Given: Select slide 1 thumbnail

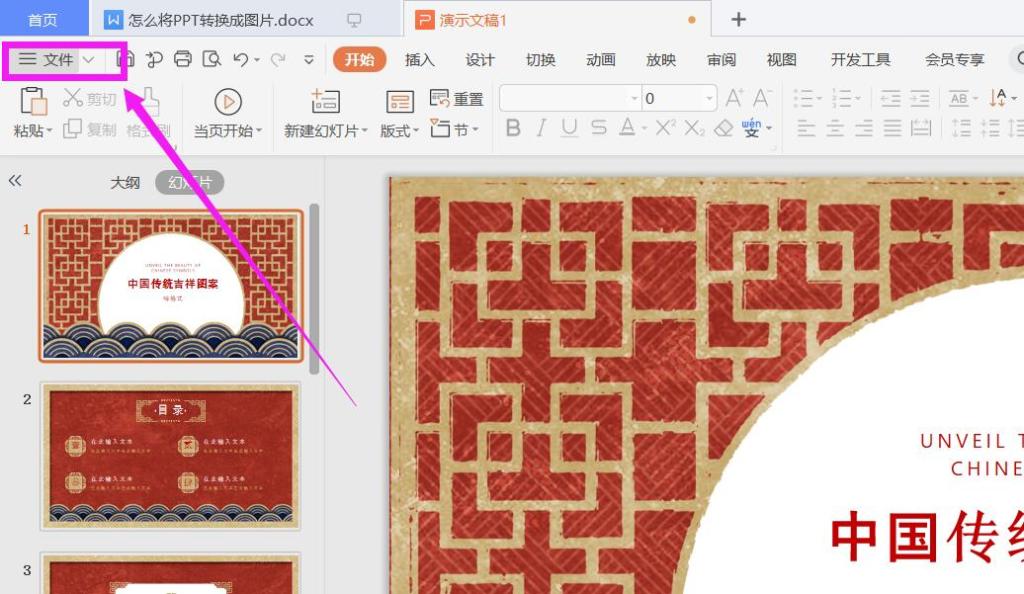Looking at the screenshot, I should (x=171, y=286).
